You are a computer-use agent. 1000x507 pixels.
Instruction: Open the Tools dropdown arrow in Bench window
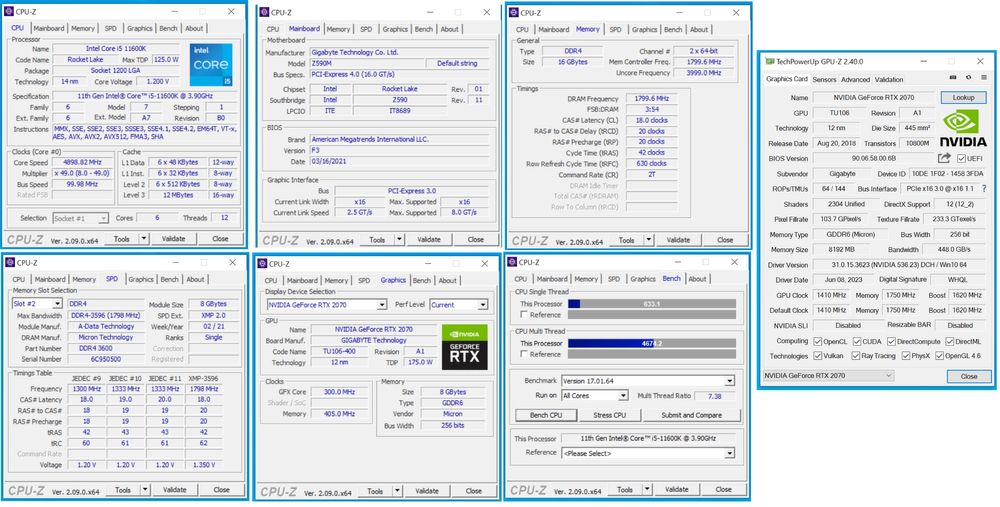point(647,490)
